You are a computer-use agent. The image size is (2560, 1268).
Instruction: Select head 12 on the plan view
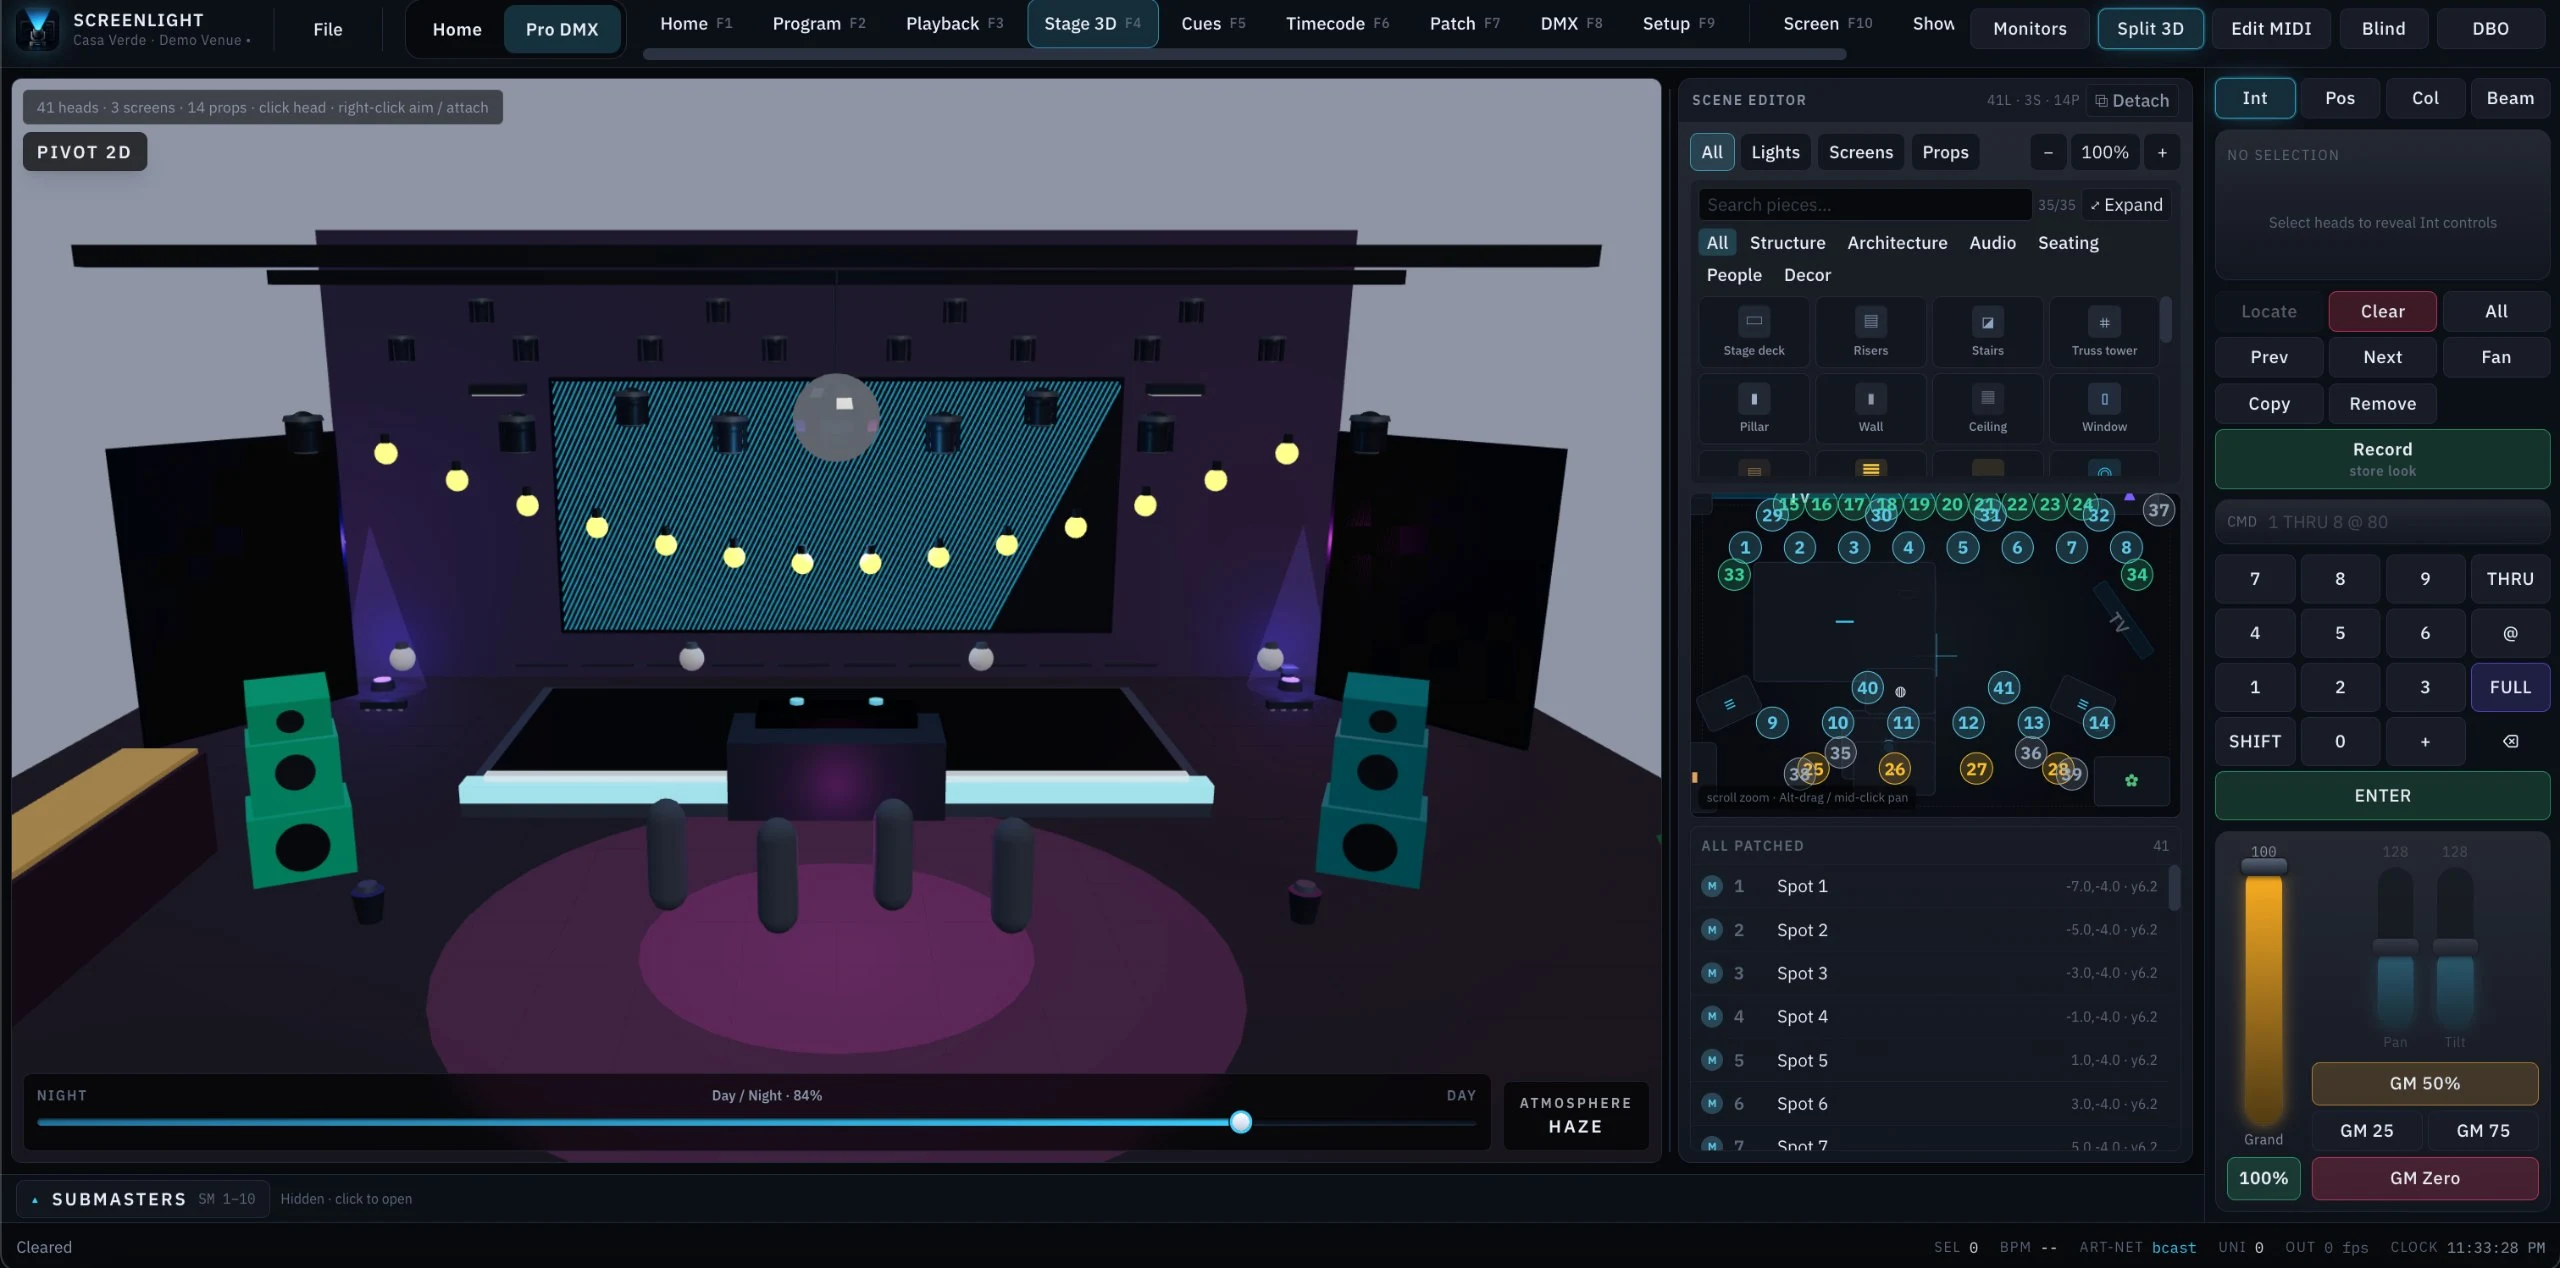(x=1968, y=722)
